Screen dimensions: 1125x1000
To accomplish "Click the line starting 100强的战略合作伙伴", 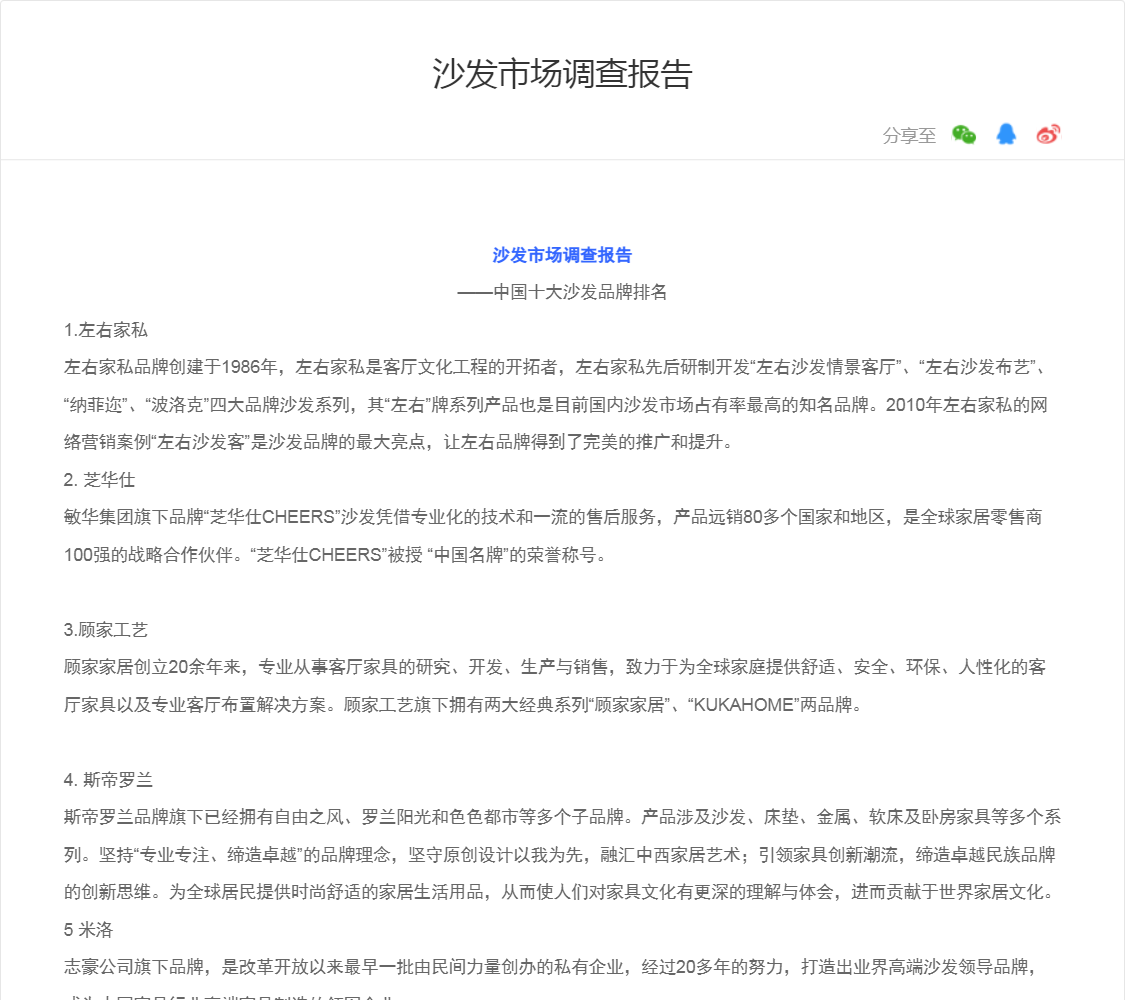I will click(336, 555).
